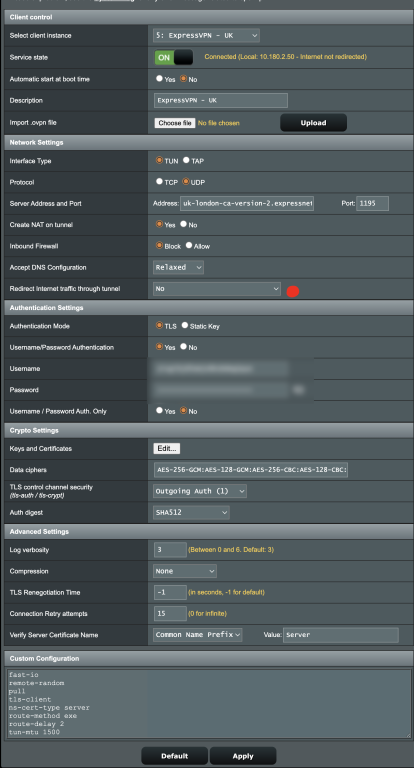
Task: Select TCP protocol radio button
Action: pyautogui.click(x=159, y=181)
